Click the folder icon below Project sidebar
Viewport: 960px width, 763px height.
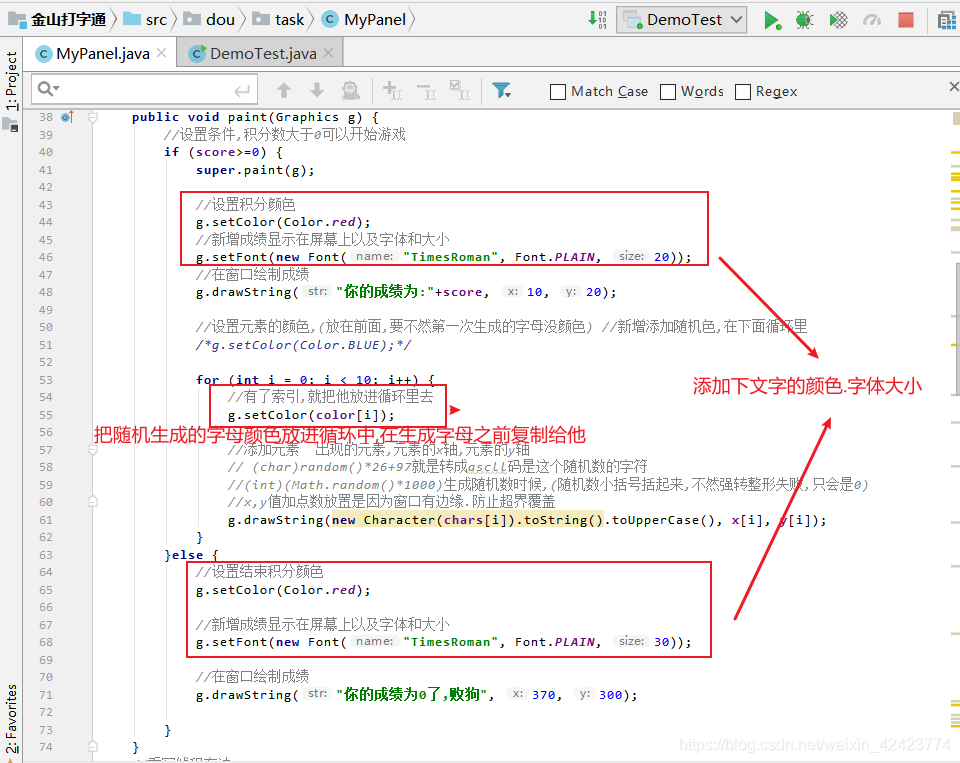pyautogui.click(x=10, y=125)
